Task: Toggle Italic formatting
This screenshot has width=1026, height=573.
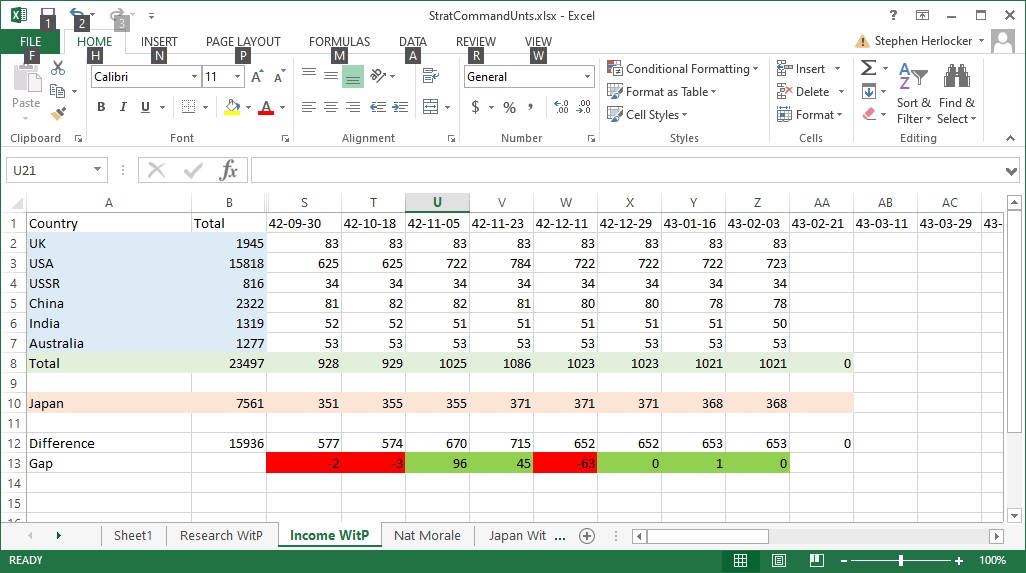Action: point(122,107)
